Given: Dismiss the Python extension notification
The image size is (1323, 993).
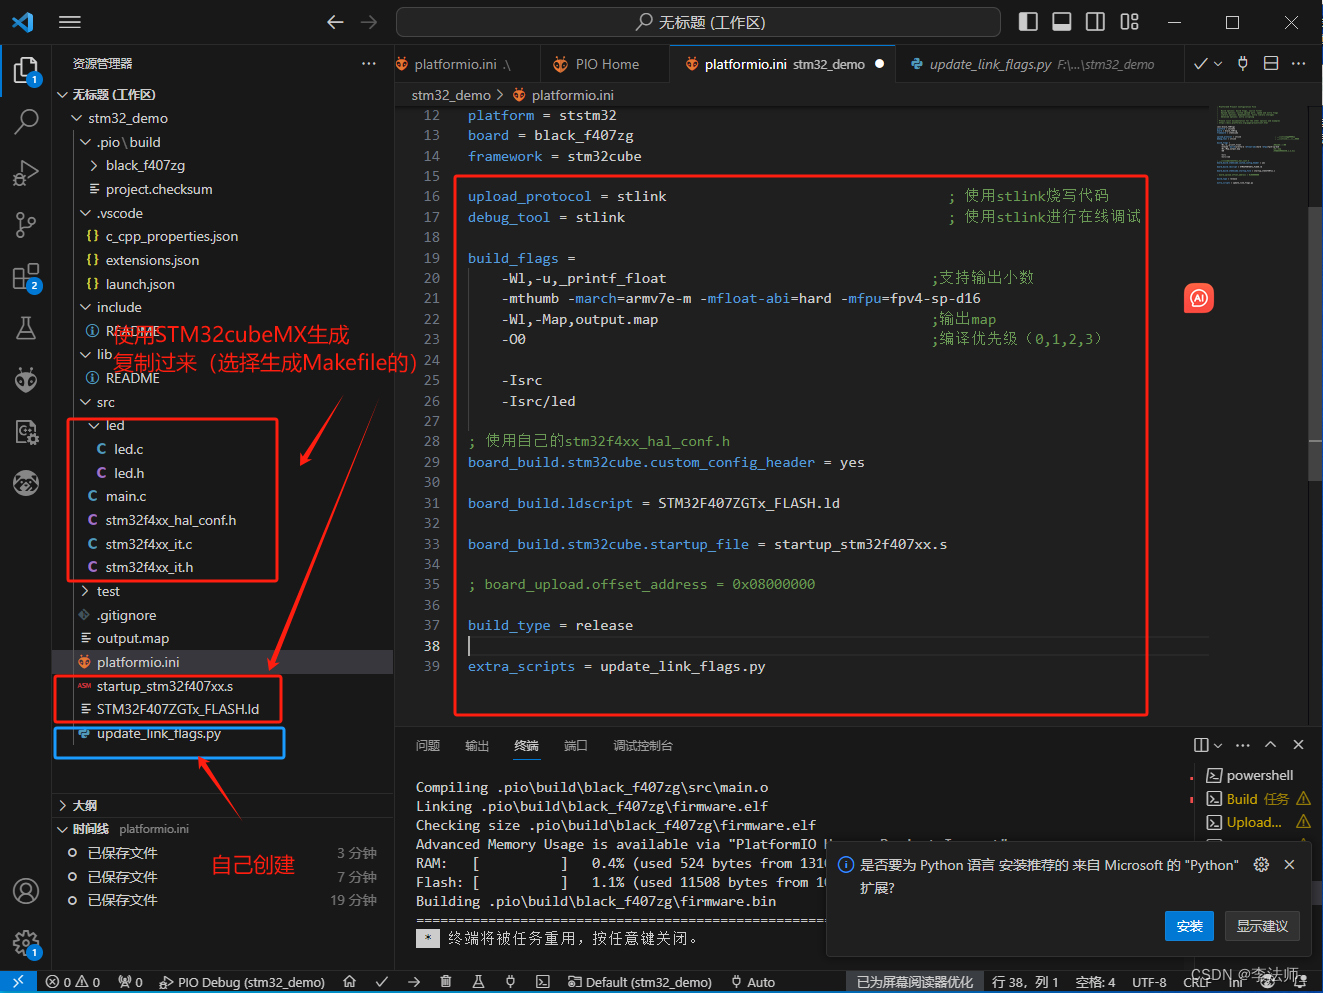Looking at the screenshot, I should coord(1289,865).
